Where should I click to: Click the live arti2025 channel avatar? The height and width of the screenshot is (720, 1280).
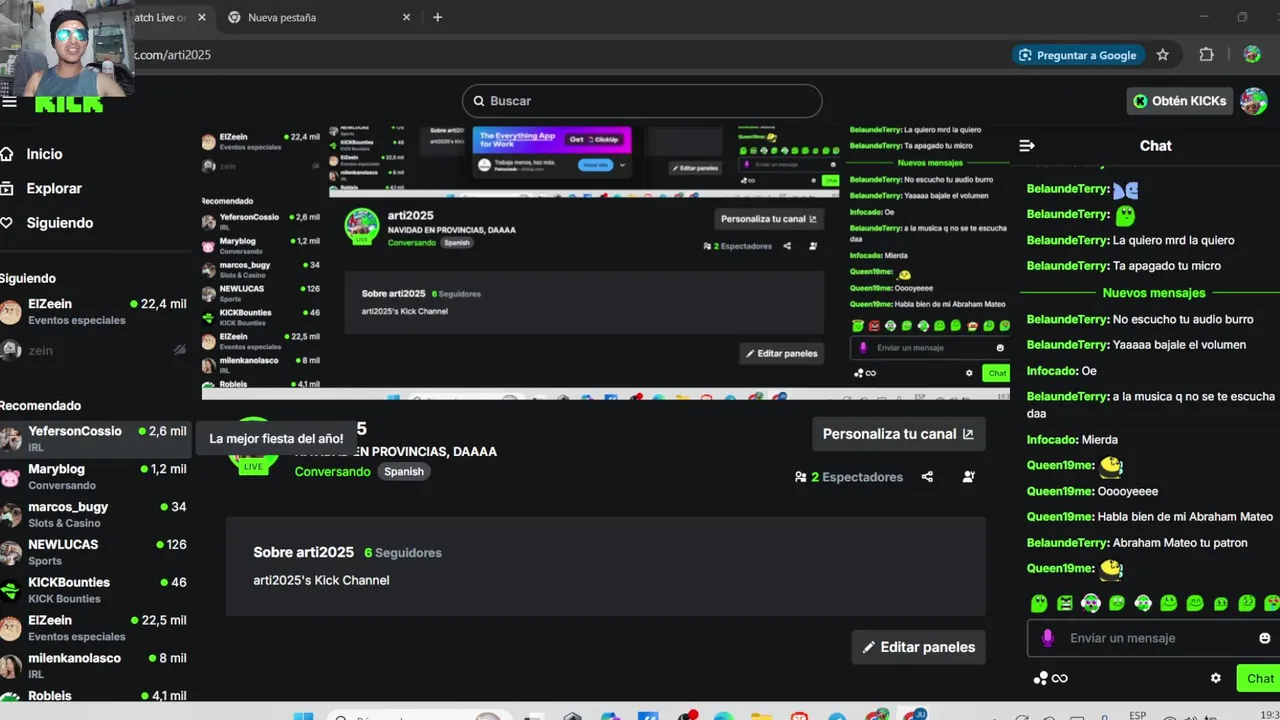coord(252,445)
